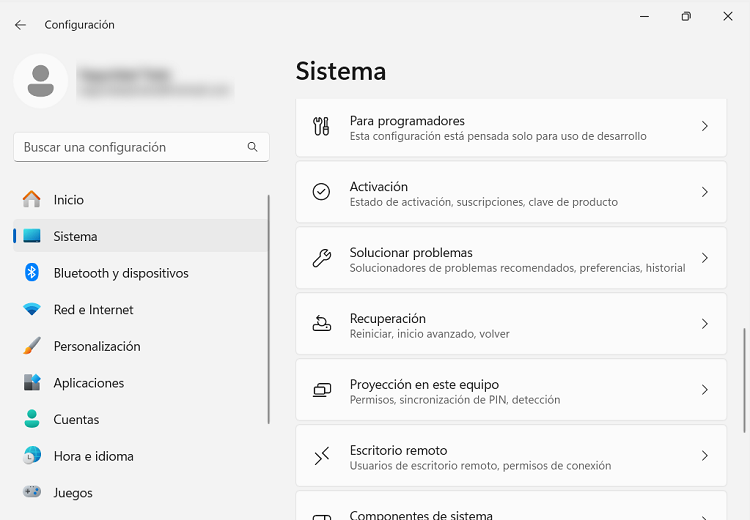
Task: Open Proyección en este equipo
Action: (510, 391)
